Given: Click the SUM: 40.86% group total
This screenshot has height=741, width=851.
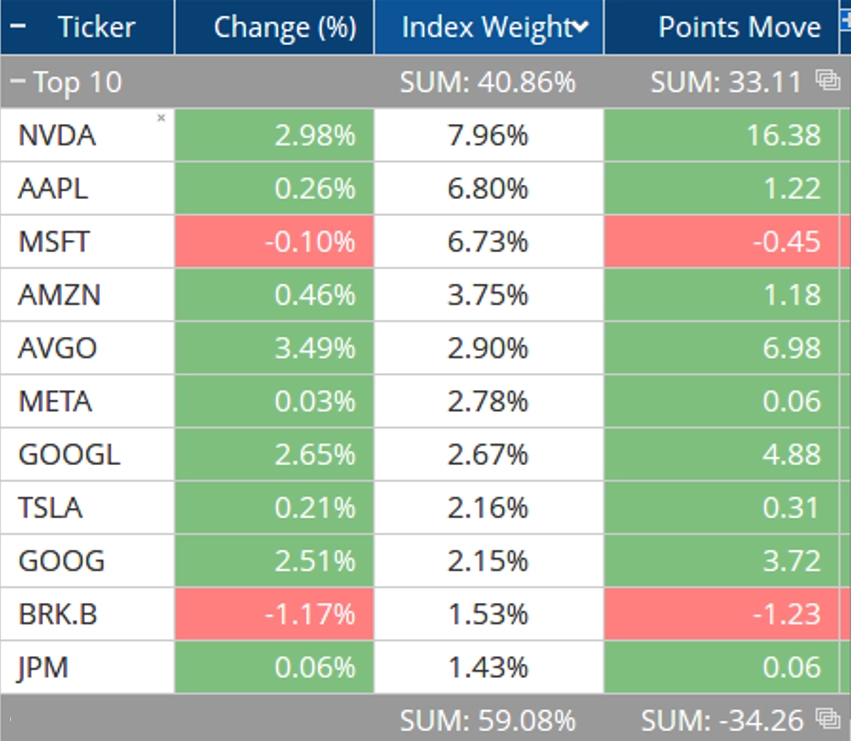Looking at the screenshot, I should point(487,81).
